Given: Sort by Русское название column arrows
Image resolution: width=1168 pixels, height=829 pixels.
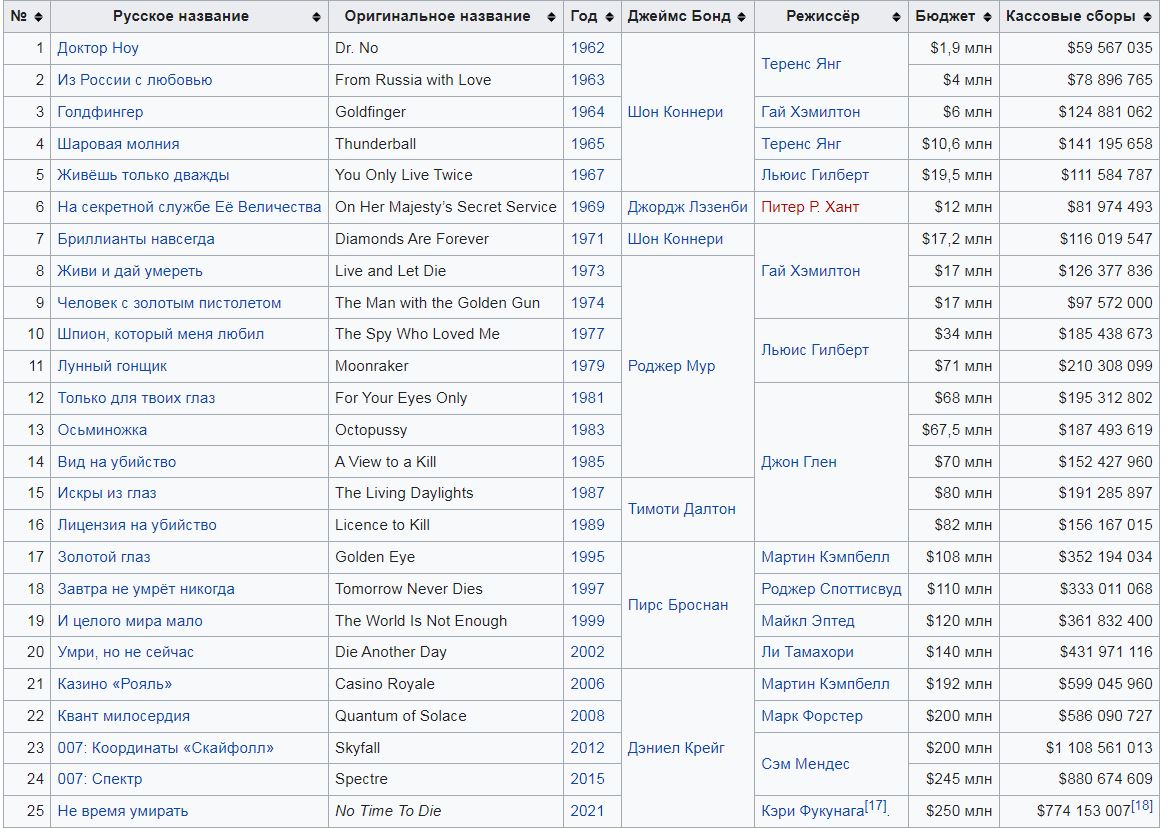Looking at the screenshot, I should pos(317,17).
